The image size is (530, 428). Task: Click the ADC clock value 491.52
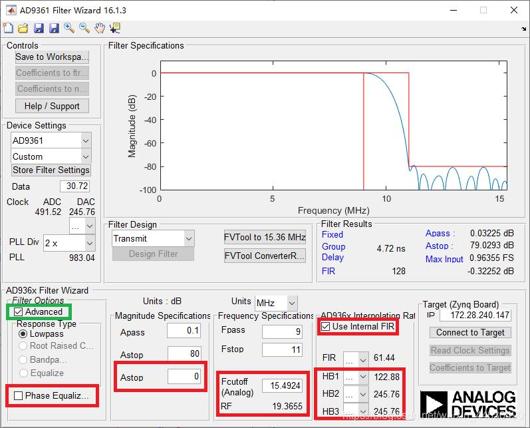pos(48,212)
